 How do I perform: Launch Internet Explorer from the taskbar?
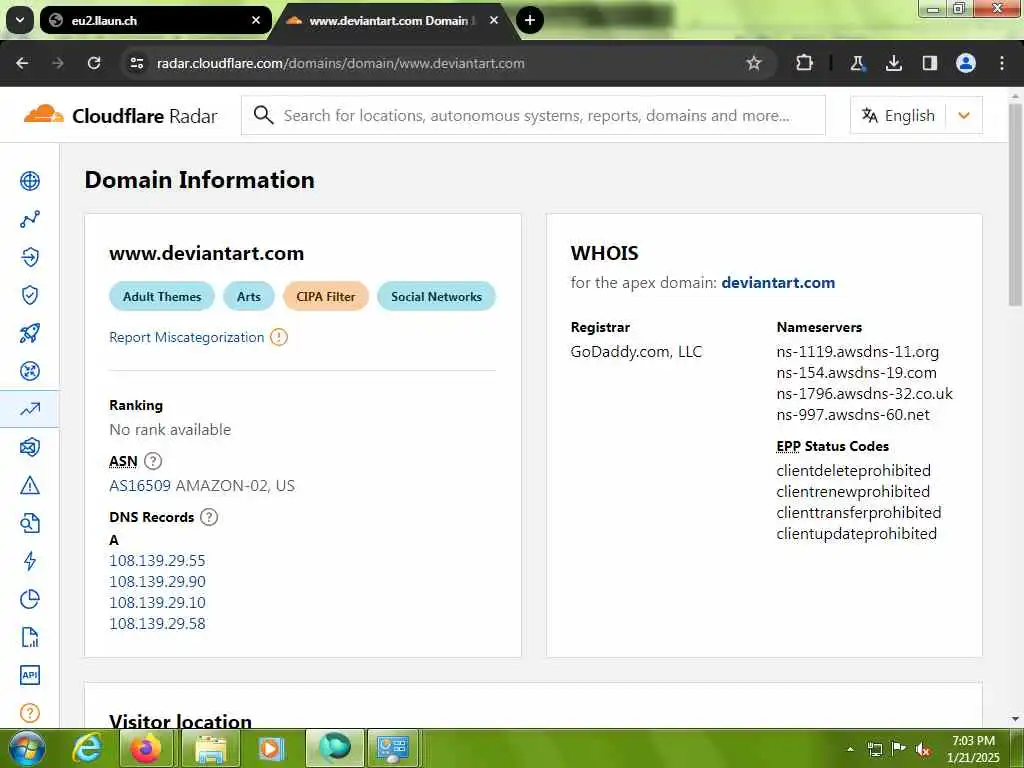88,748
